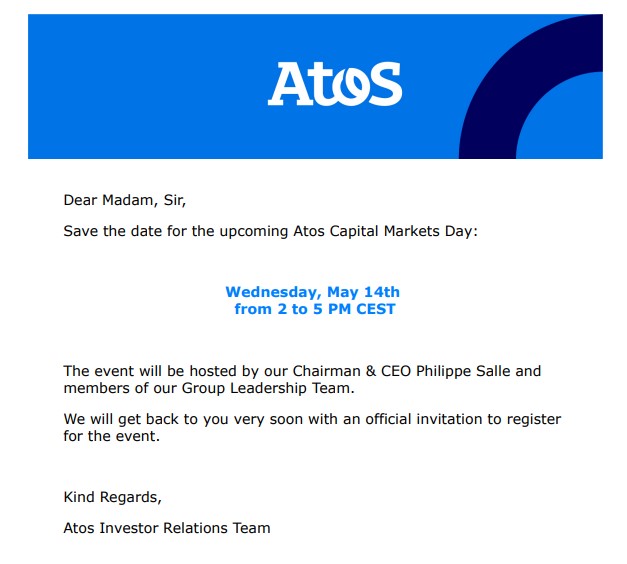This screenshot has width=627, height=564.
Task: Click the 'for the event.' line
Action: tap(112, 436)
